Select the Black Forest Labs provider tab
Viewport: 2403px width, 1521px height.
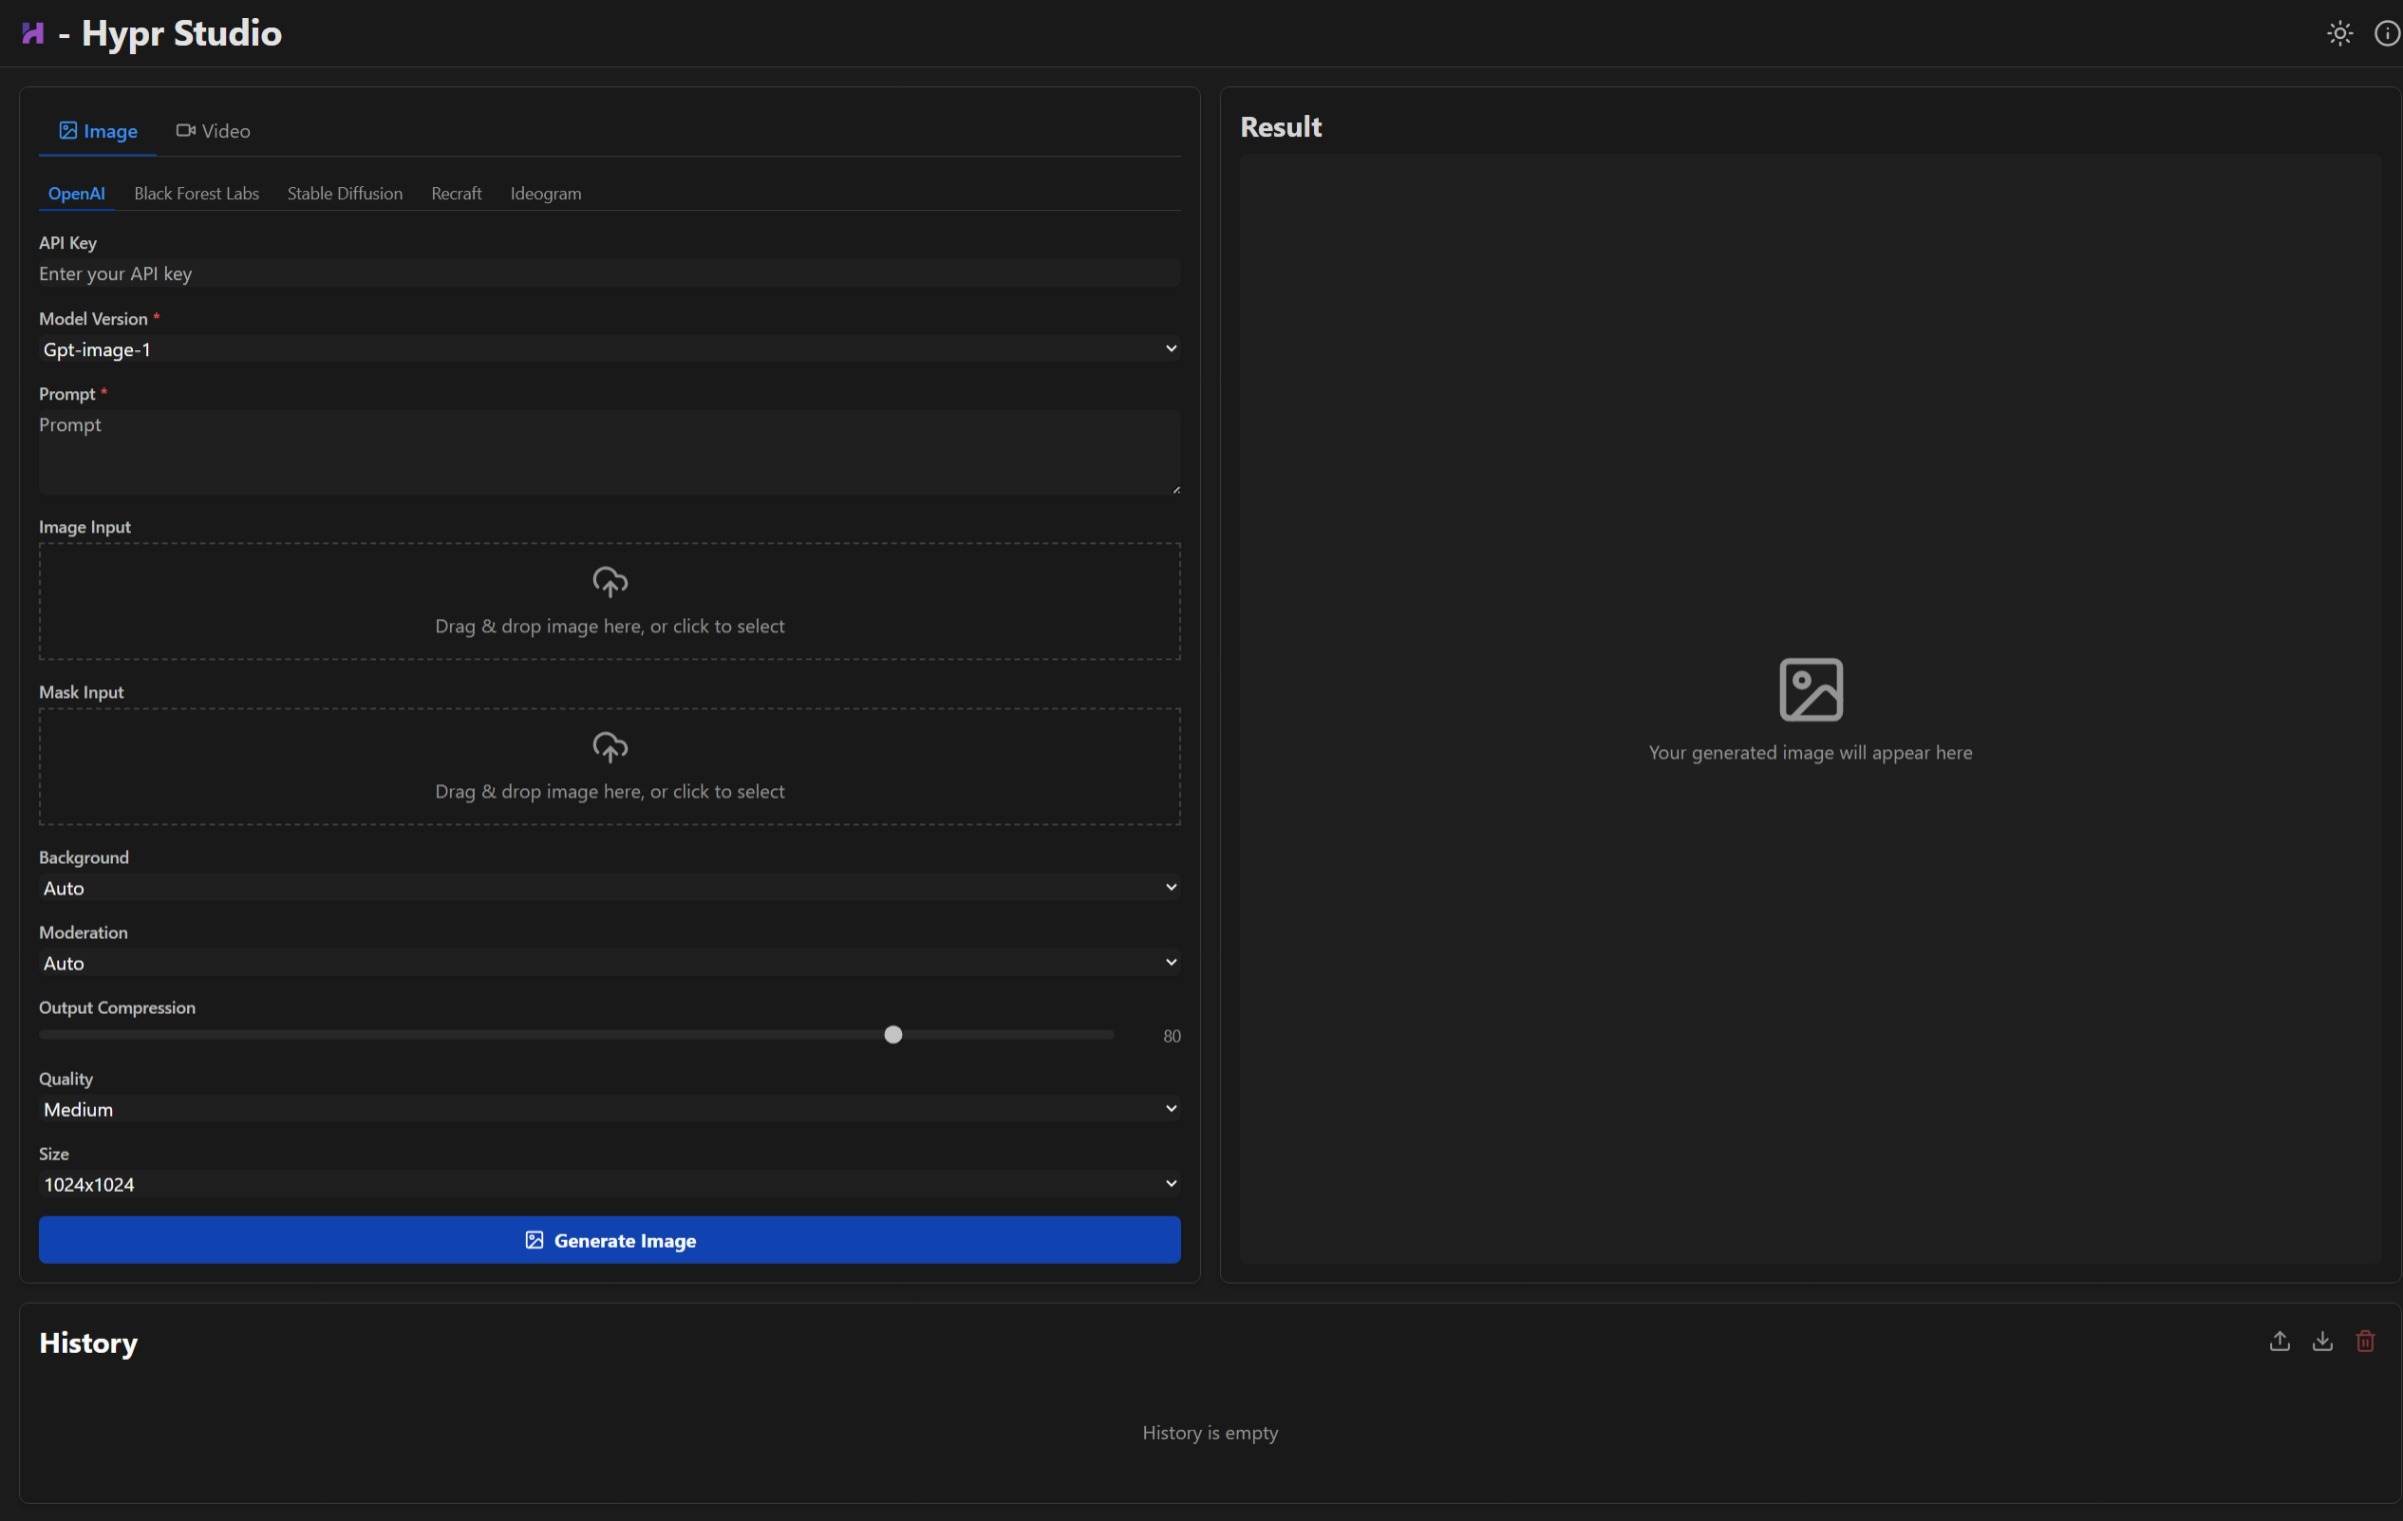click(196, 194)
